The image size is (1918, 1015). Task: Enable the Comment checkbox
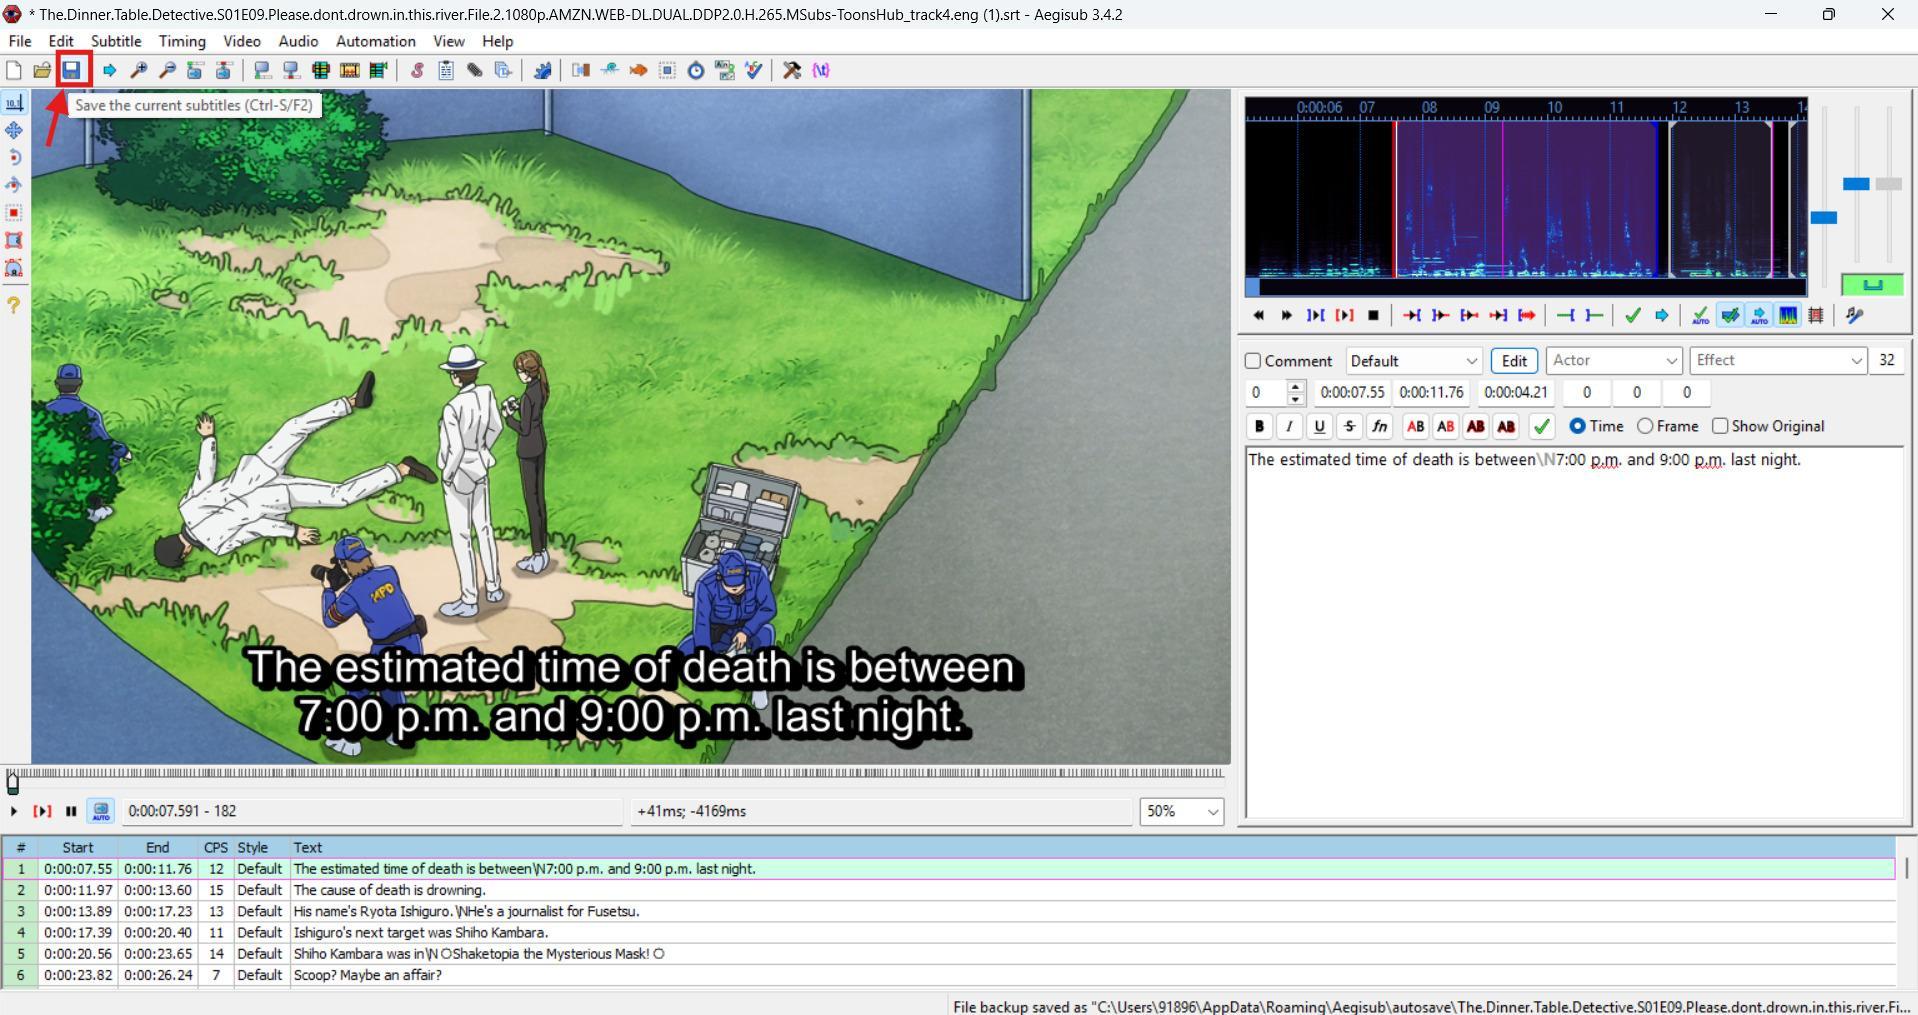[1253, 361]
